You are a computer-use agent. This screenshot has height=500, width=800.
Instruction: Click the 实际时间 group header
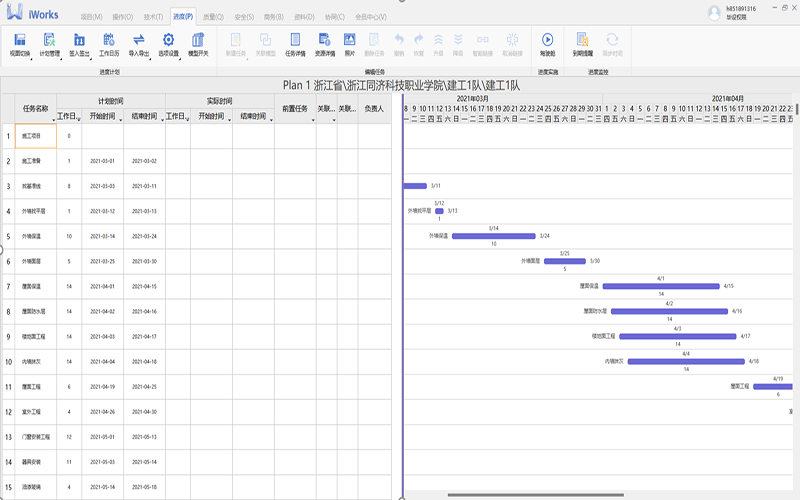coord(219,101)
